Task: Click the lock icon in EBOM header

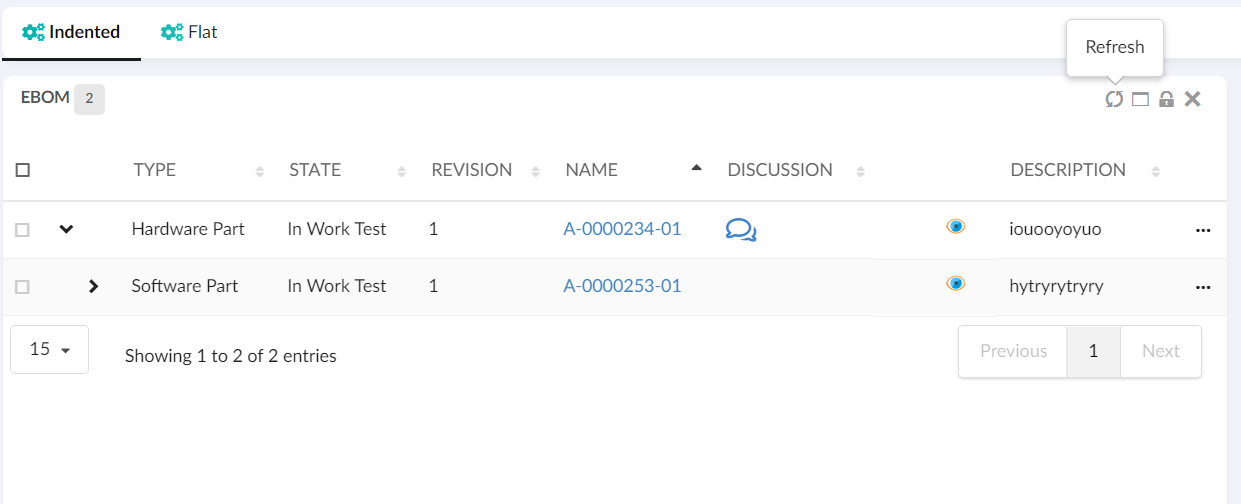Action: click(x=1166, y=99)
